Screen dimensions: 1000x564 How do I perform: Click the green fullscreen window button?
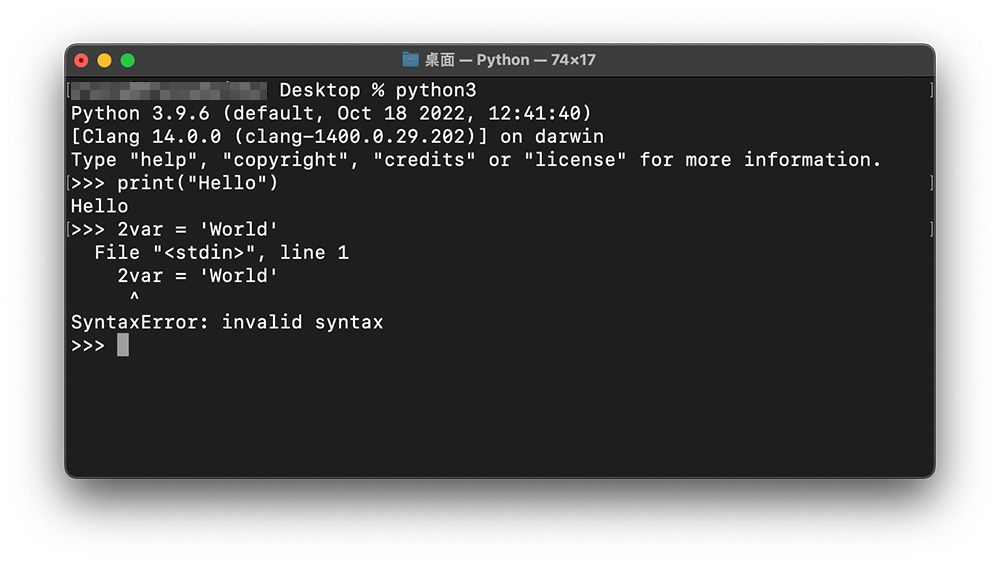pos(128,61)
